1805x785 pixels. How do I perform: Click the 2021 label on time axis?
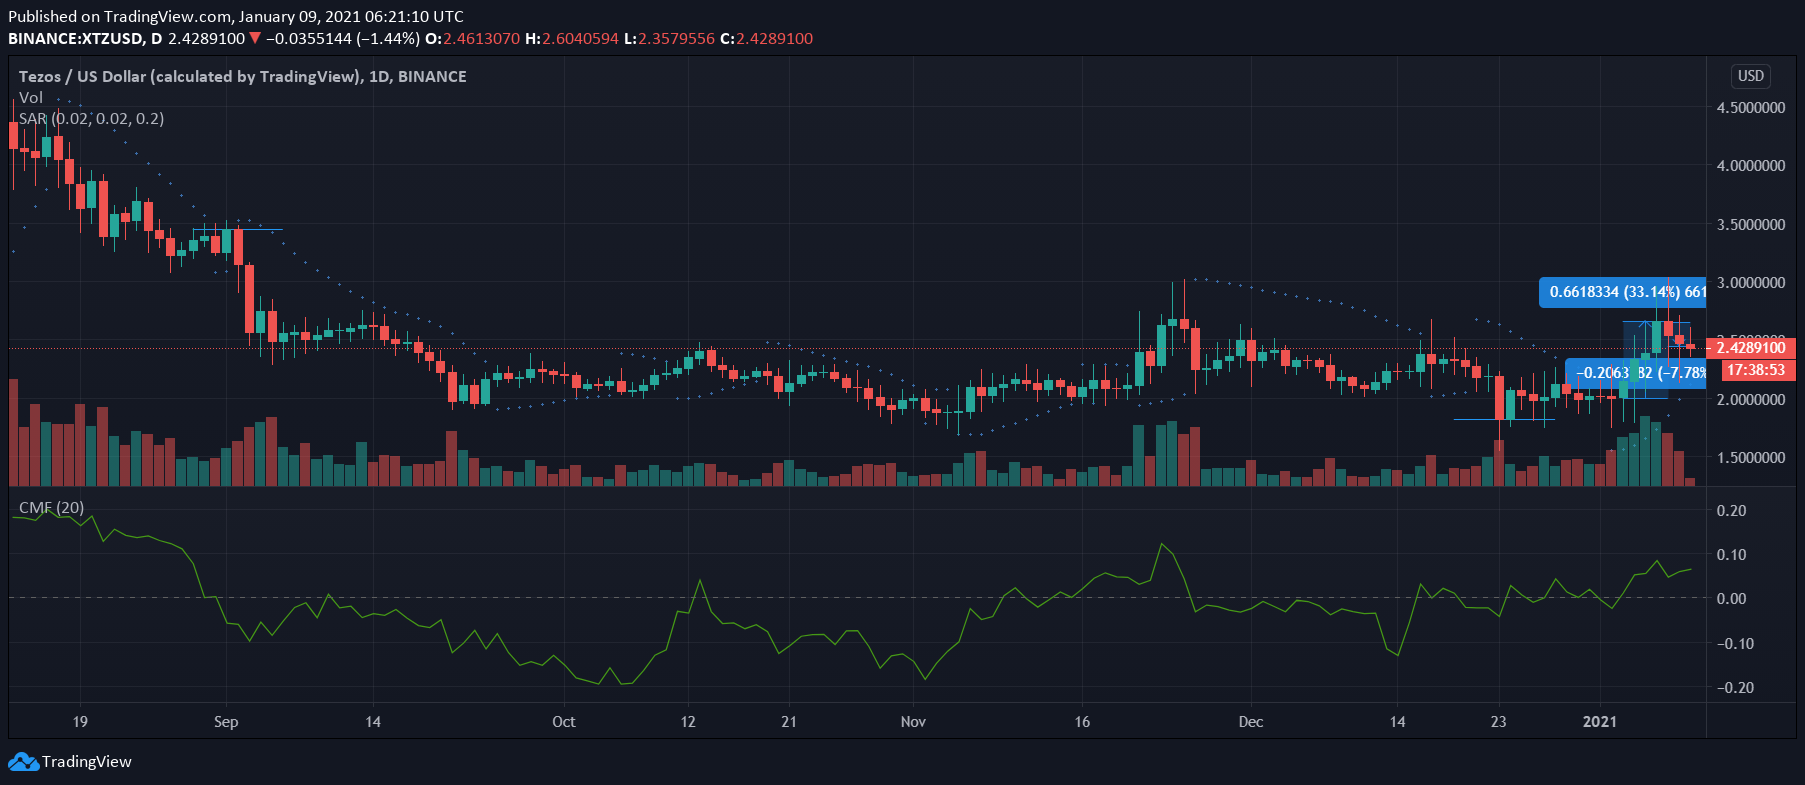coord(1600,722)
